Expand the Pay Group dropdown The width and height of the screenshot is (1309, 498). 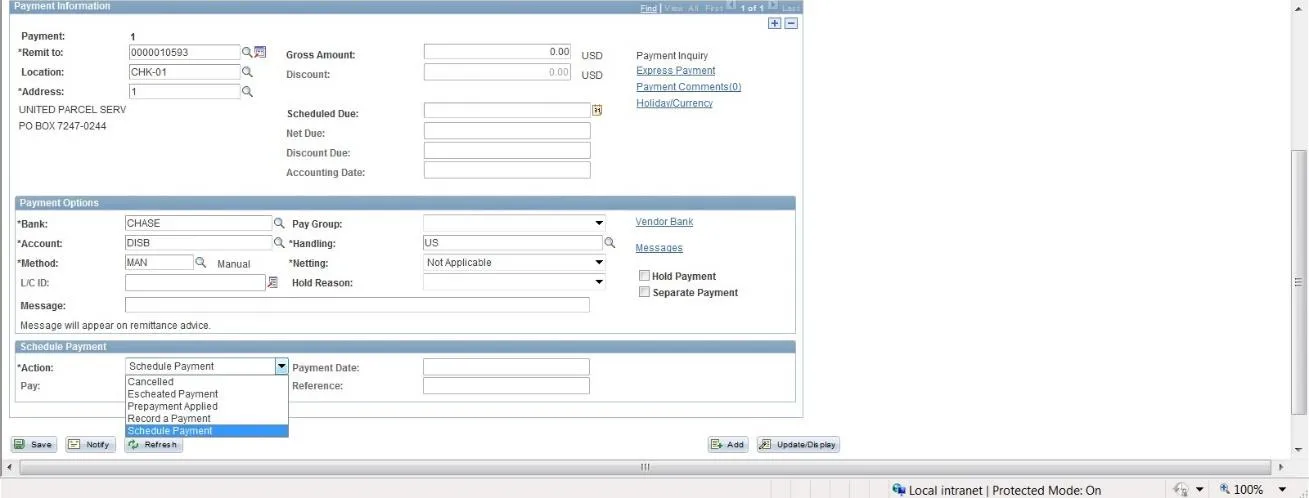599,223
